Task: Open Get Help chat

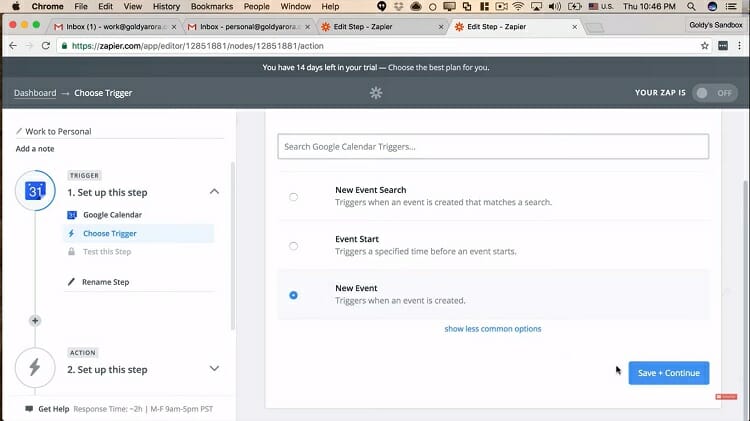Action: (54, 409)
